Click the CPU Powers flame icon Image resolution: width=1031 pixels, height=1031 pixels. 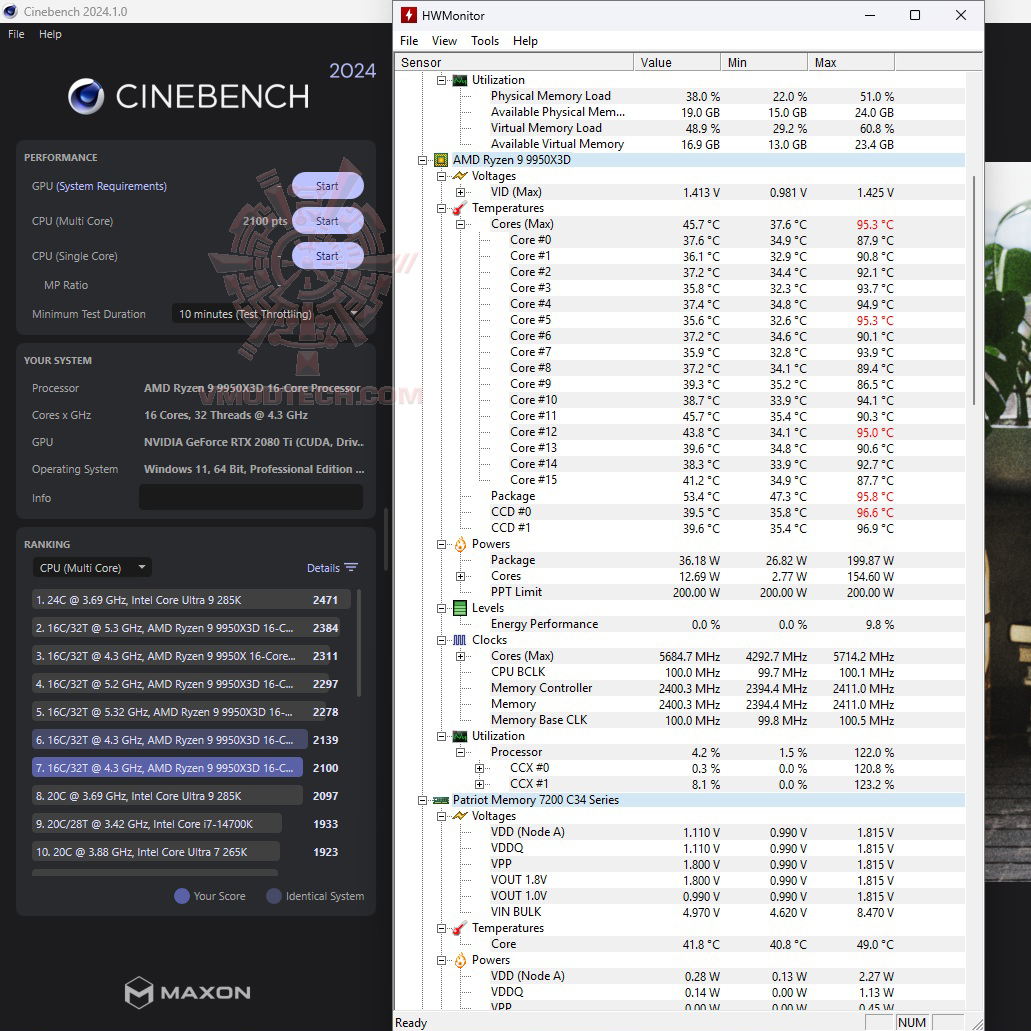[460, 544]
